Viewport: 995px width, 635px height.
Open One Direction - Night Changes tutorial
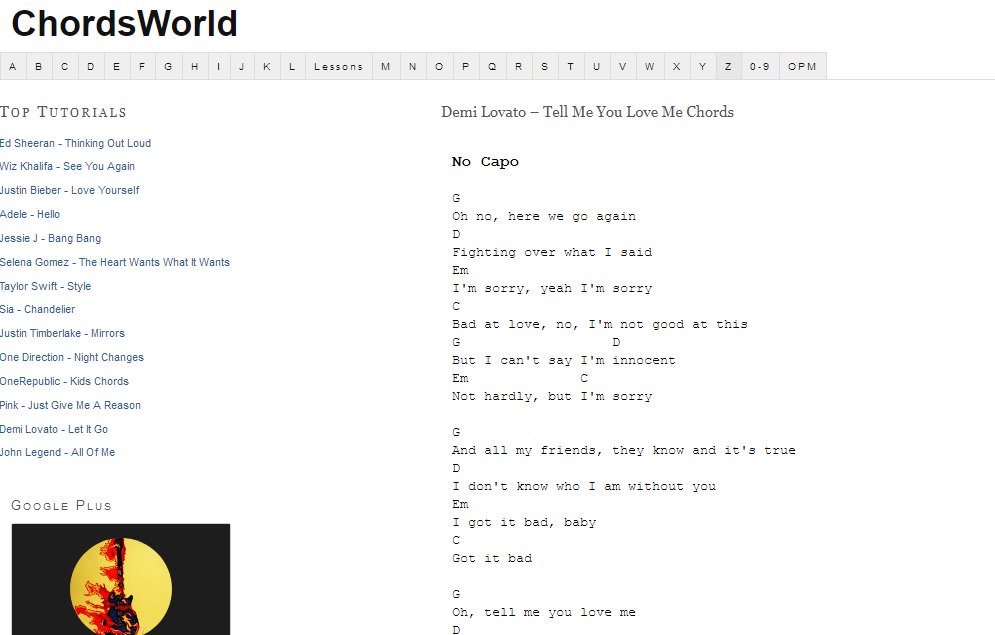tap(72, 358)
